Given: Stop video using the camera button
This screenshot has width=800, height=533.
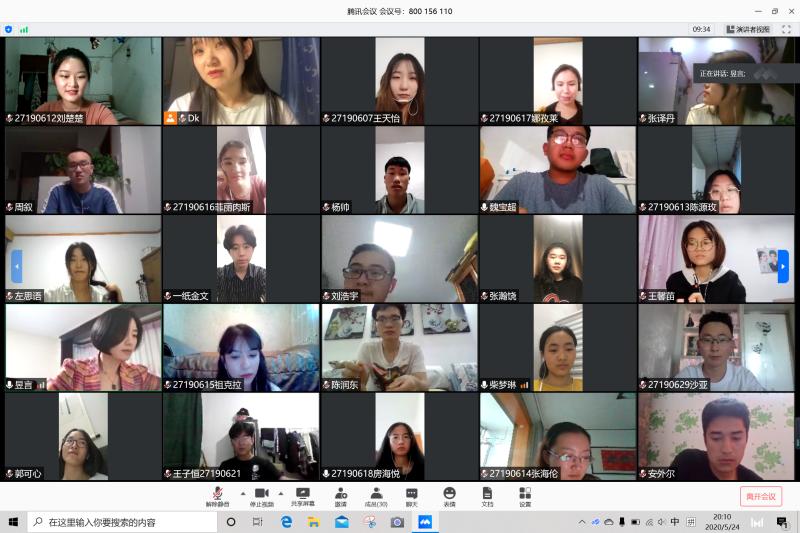Looking at the screenshot, I should tap(261, 495).
